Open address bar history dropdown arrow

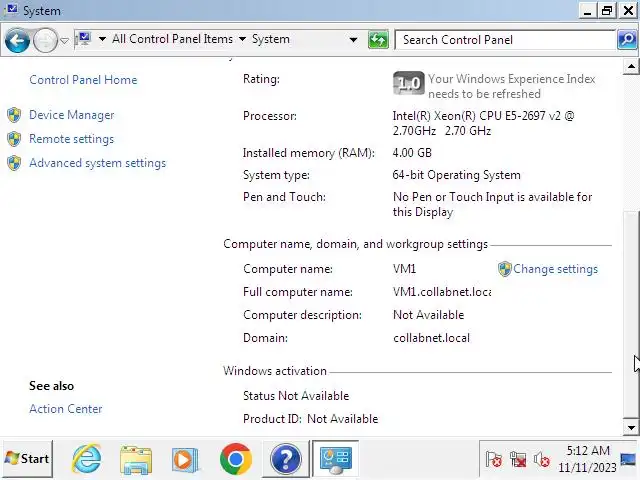click(353, 40)
